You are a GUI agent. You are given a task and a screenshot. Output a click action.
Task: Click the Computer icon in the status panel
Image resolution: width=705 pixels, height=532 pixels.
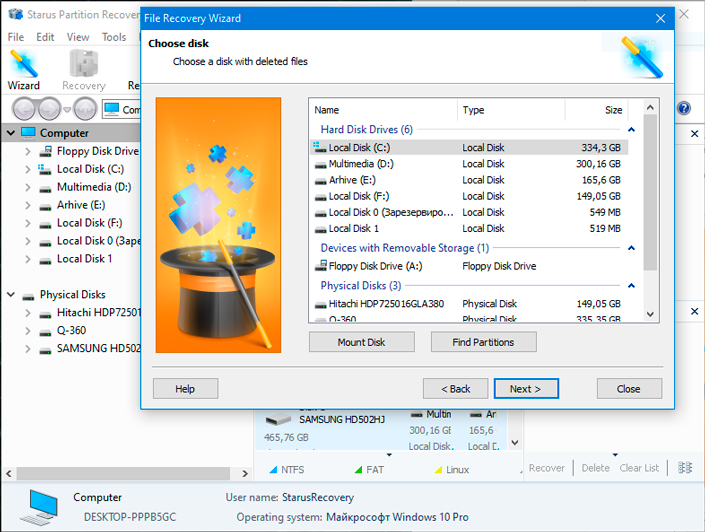(39, 507)
